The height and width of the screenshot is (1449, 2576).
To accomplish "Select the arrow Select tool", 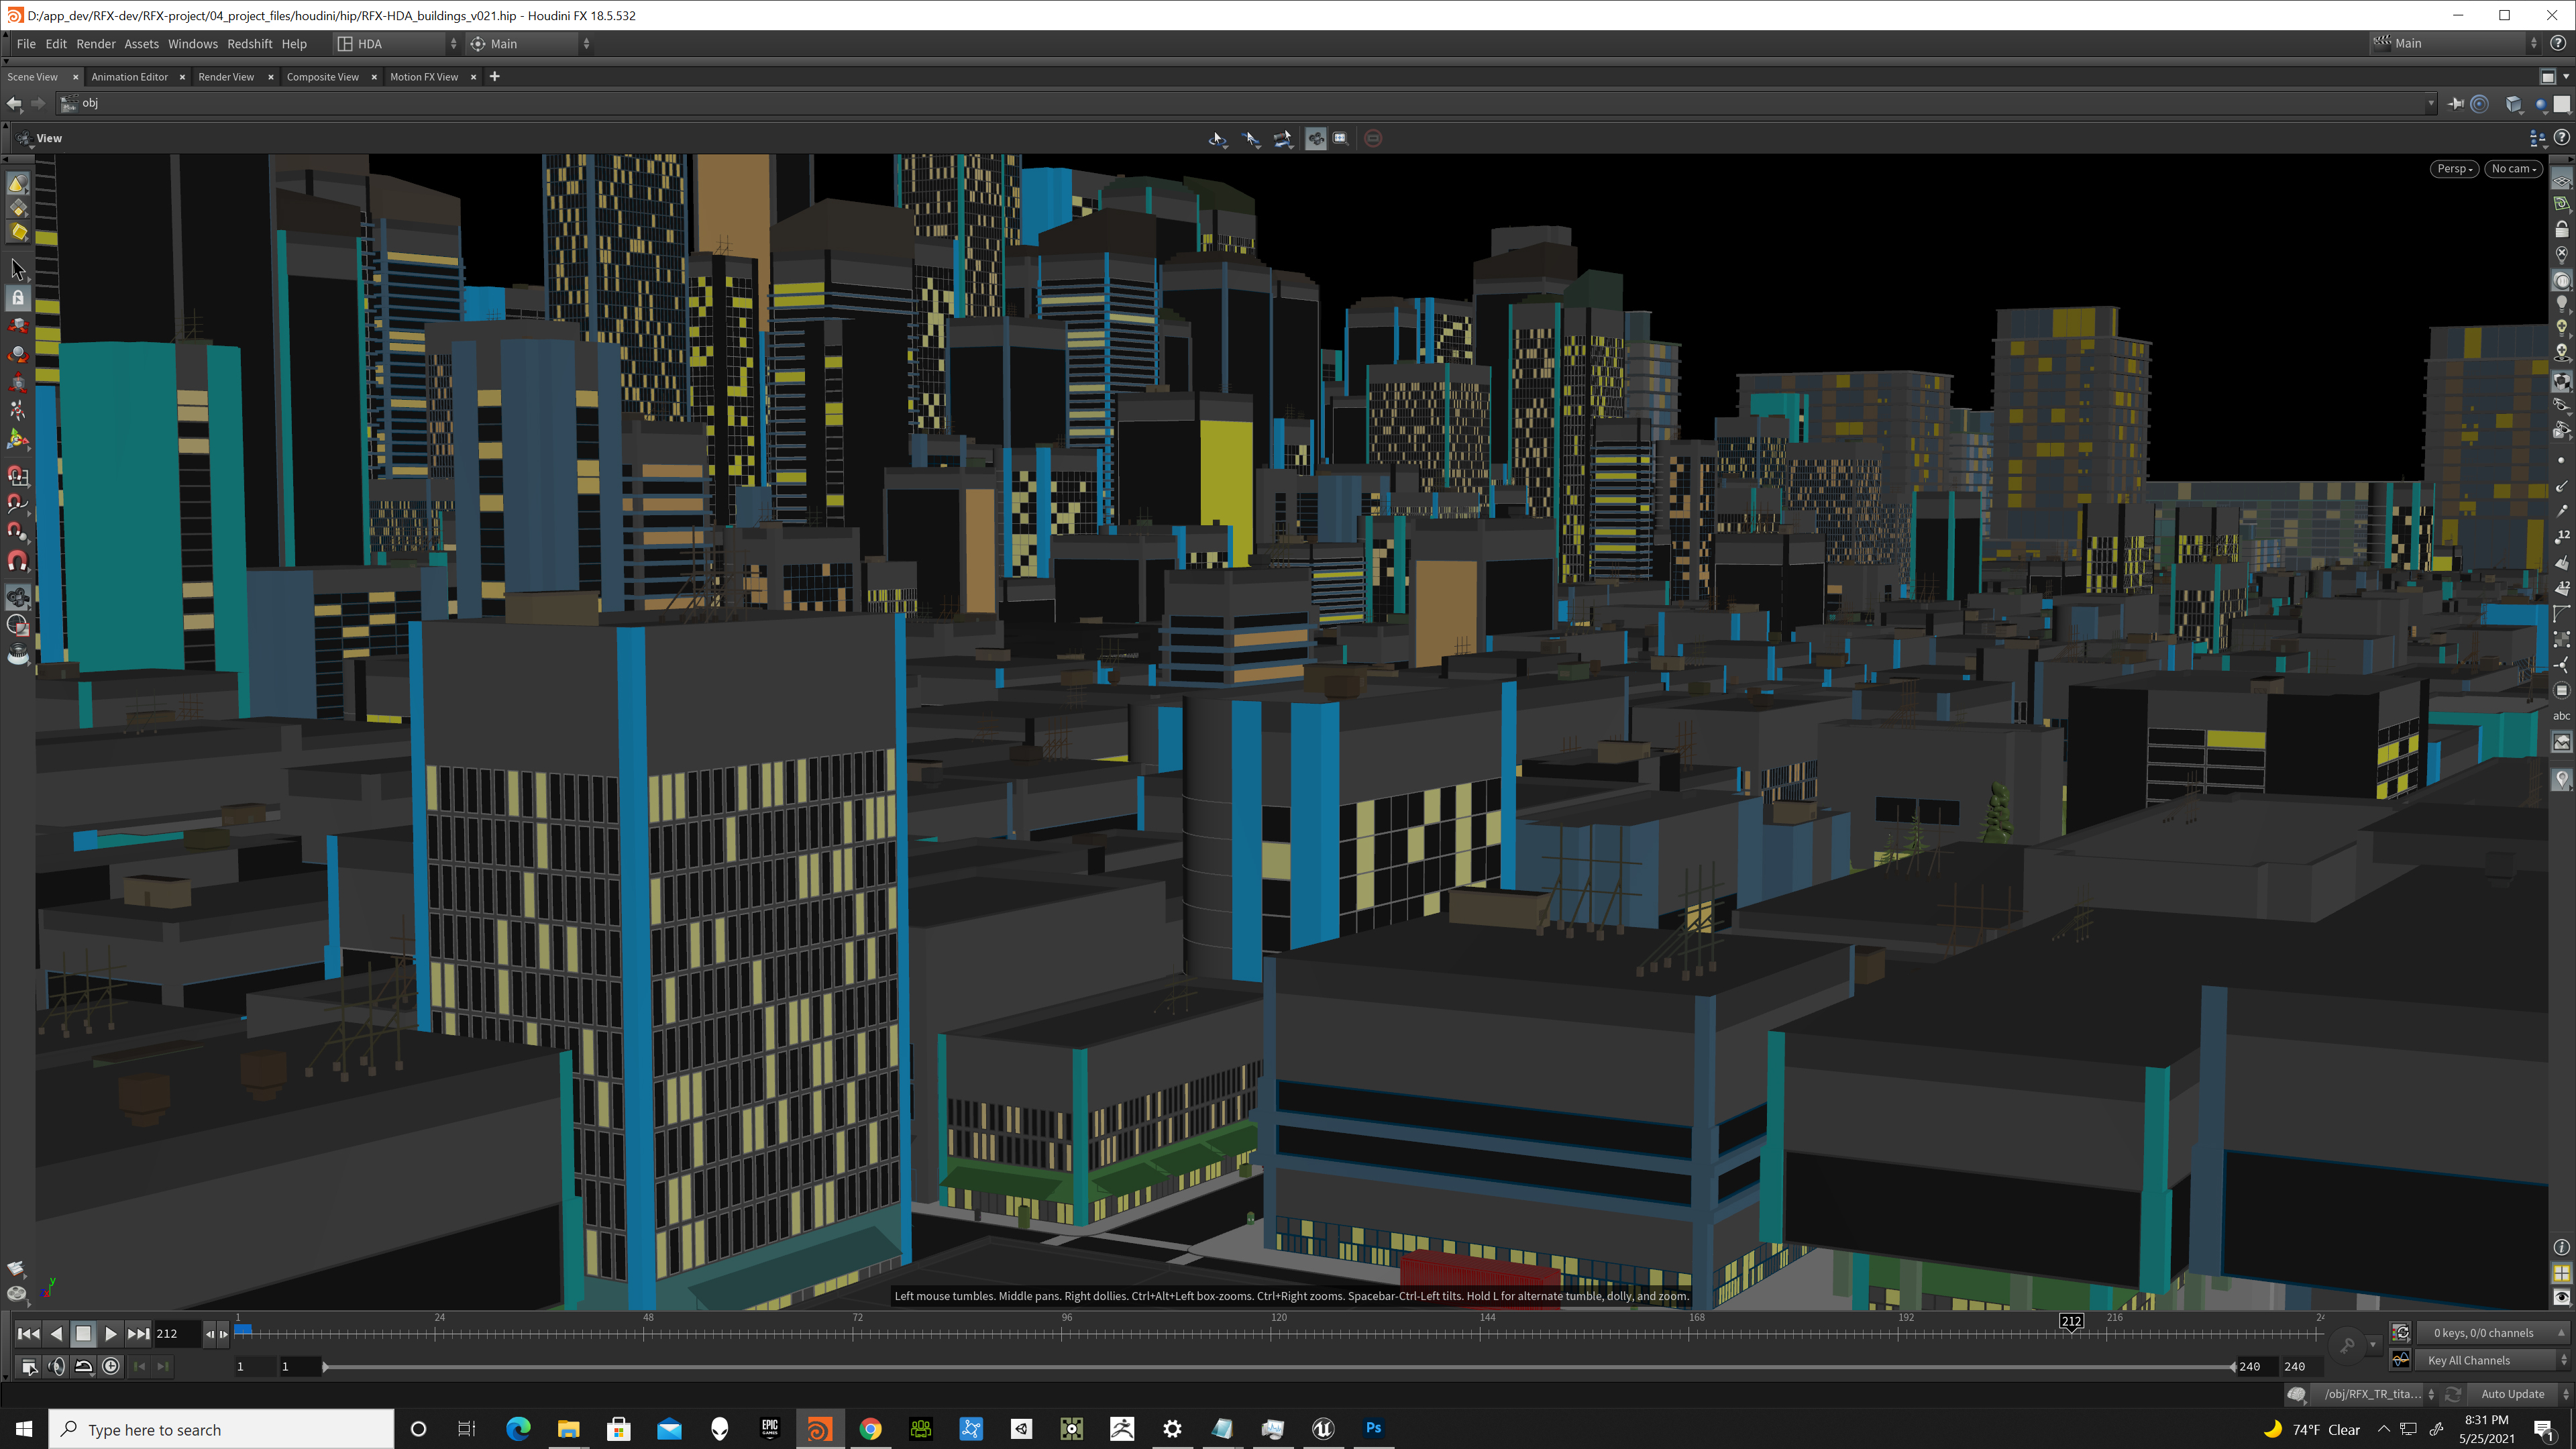I will pos(18,269).
